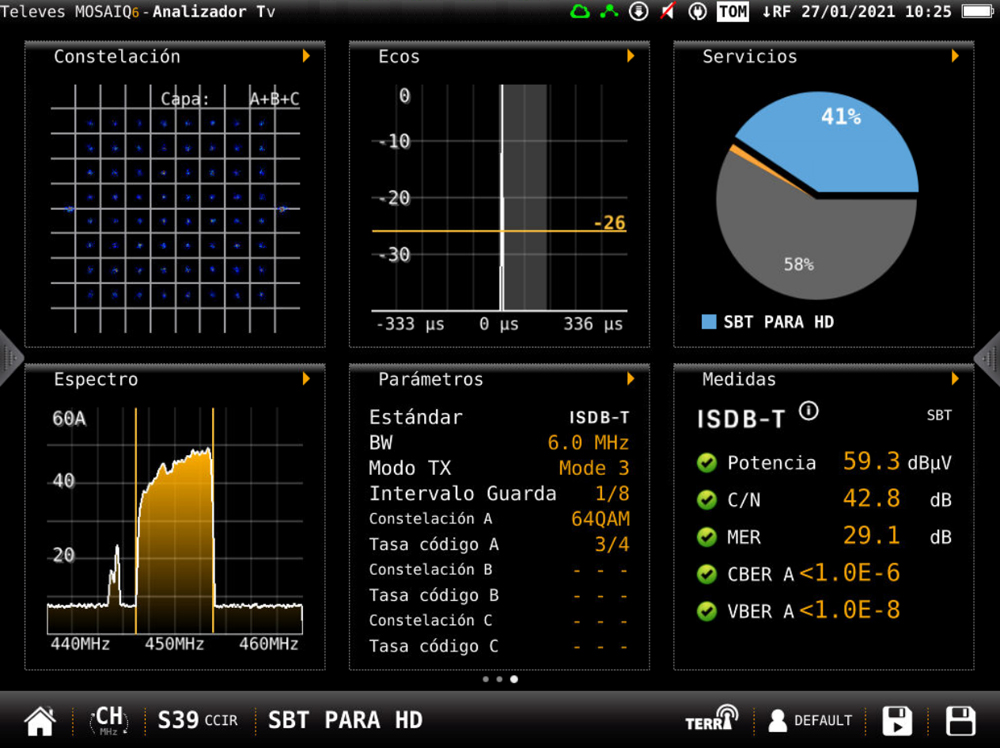Expand the Constelación panel with its arrow
This screenshot has width=1000, height=748.
[306, 56]
